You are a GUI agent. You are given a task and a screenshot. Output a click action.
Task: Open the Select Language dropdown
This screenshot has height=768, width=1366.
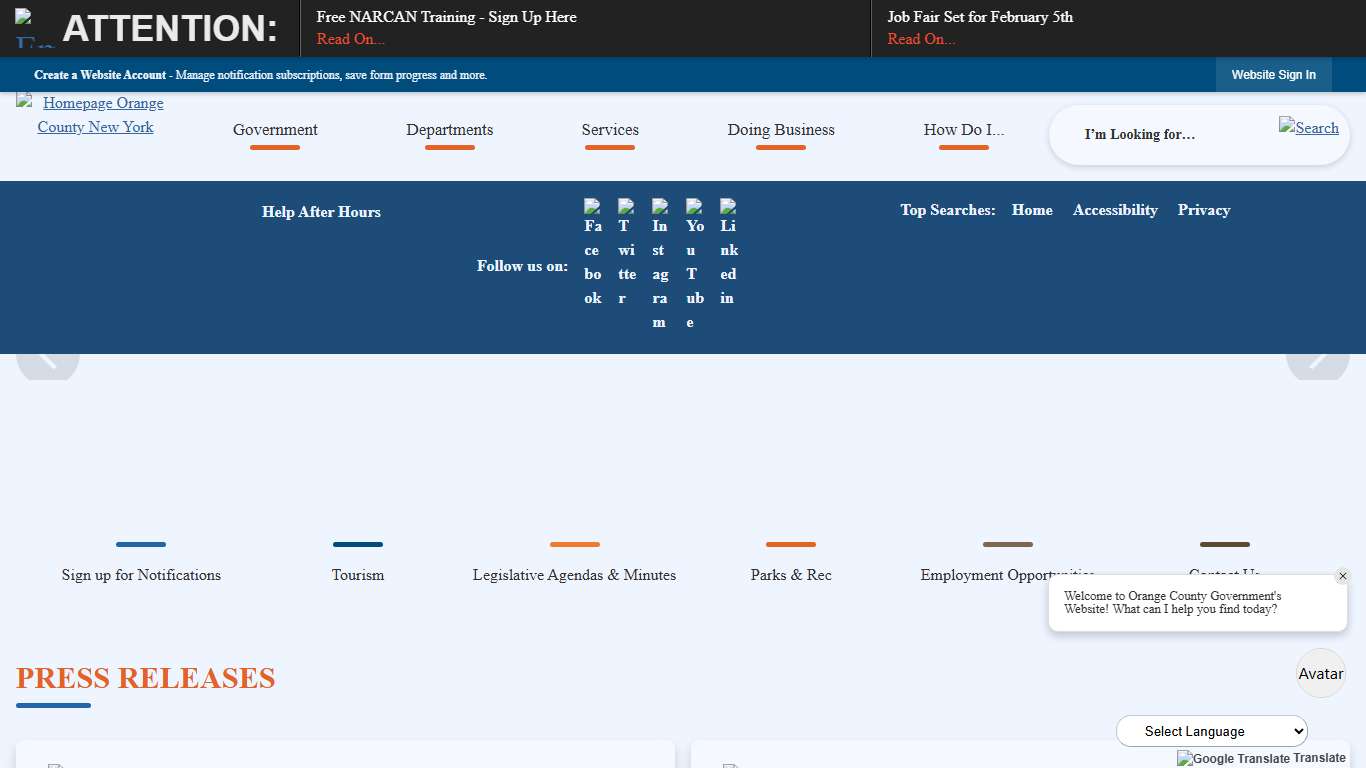tap(1211, 731)
